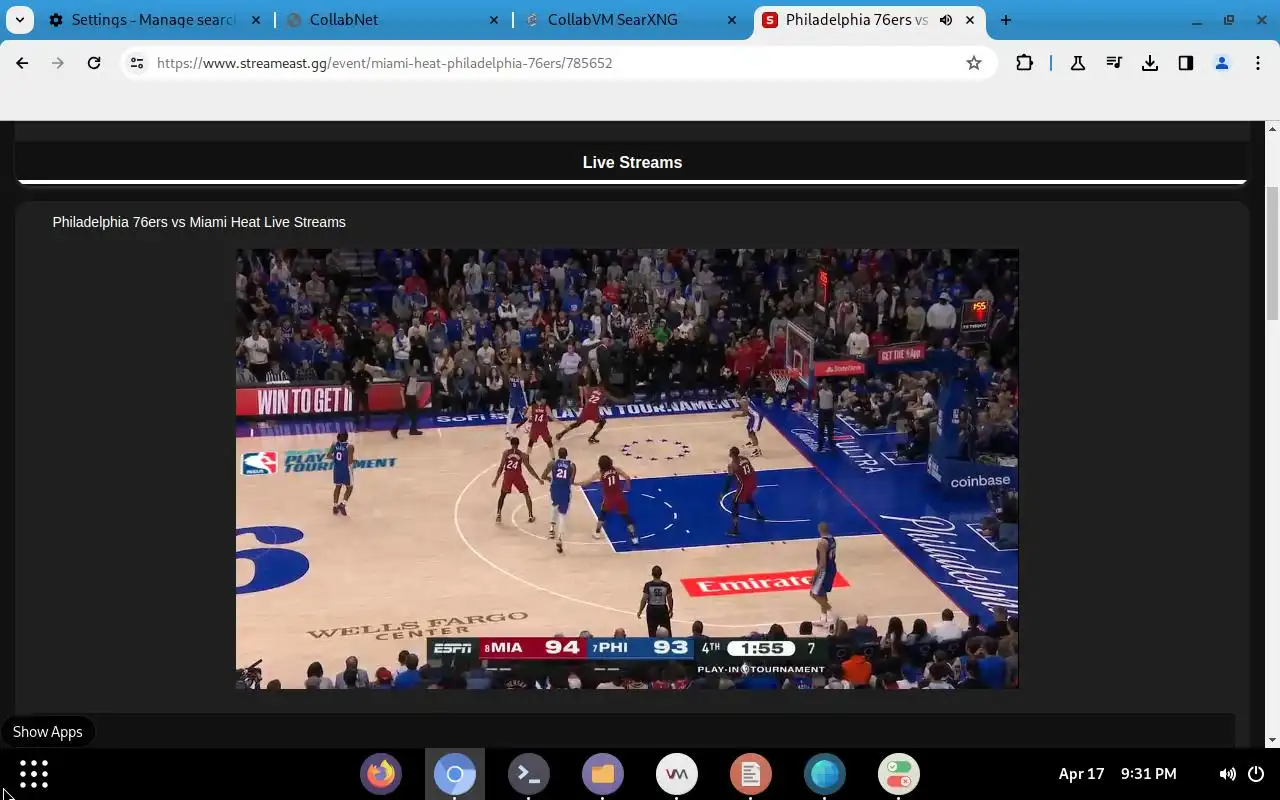Image resolution: width=1280 pixels, height=800 pixels.
Task: Close the CollabNet tab
Action: (495, 20)
